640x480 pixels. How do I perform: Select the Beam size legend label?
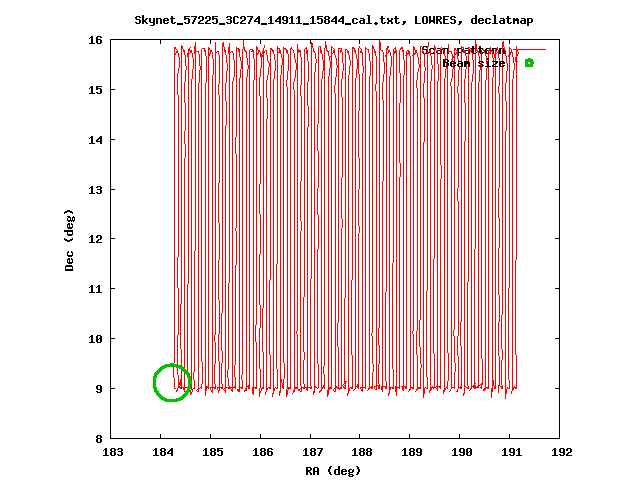473,63
